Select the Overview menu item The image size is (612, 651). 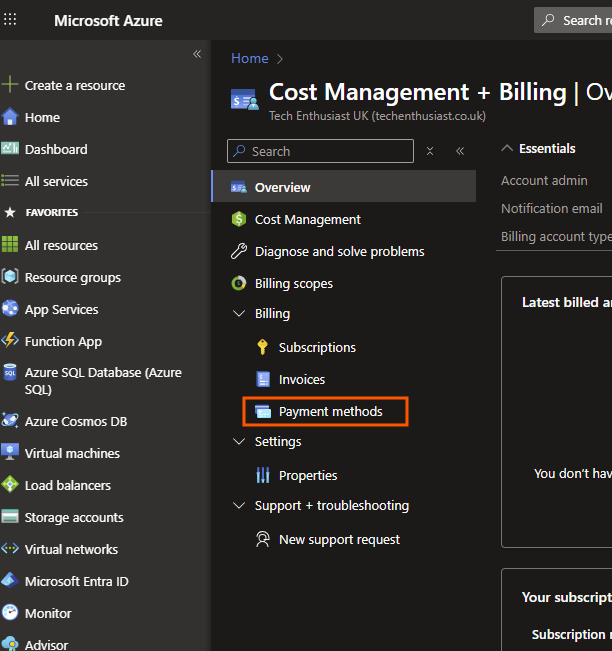pos(344,186)
